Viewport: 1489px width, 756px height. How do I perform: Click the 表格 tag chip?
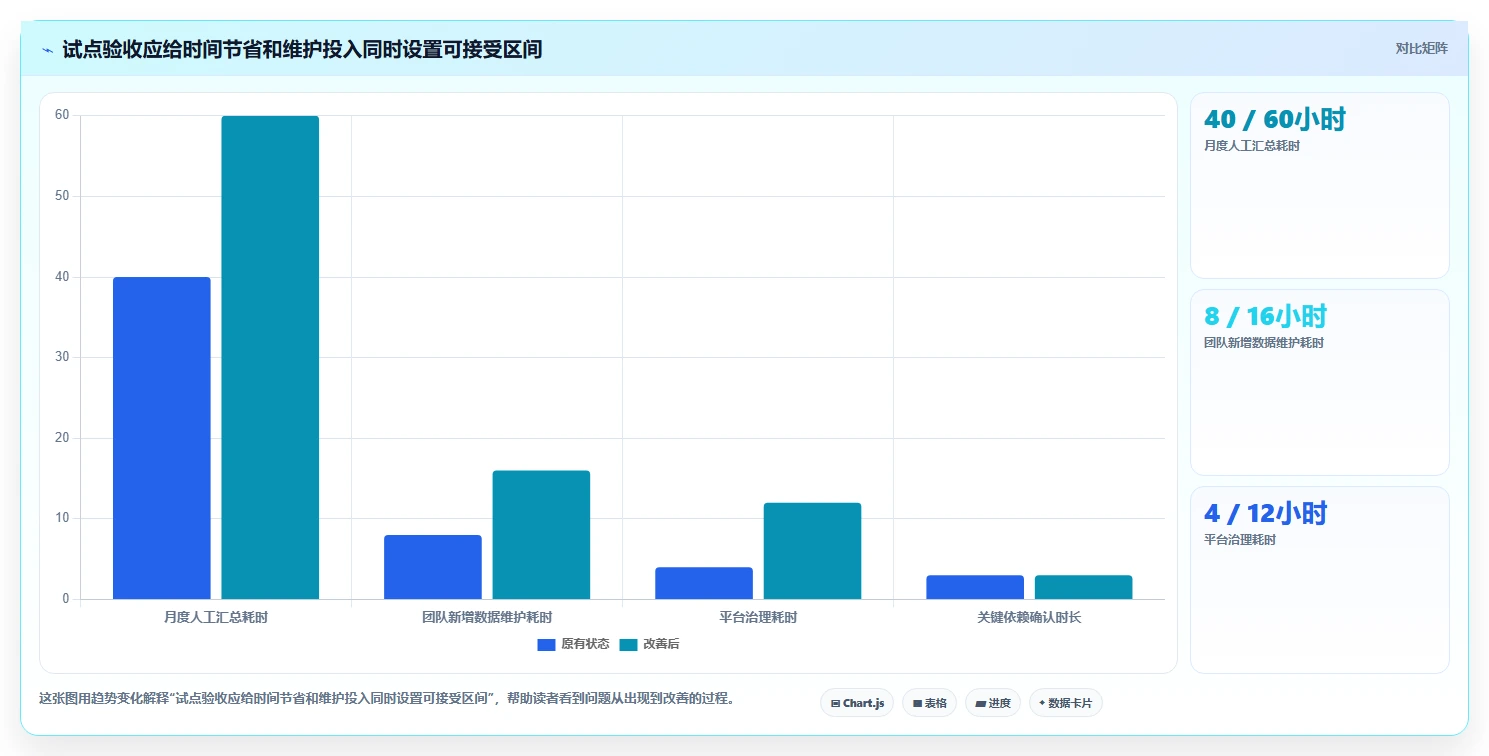tap(929, 703)
